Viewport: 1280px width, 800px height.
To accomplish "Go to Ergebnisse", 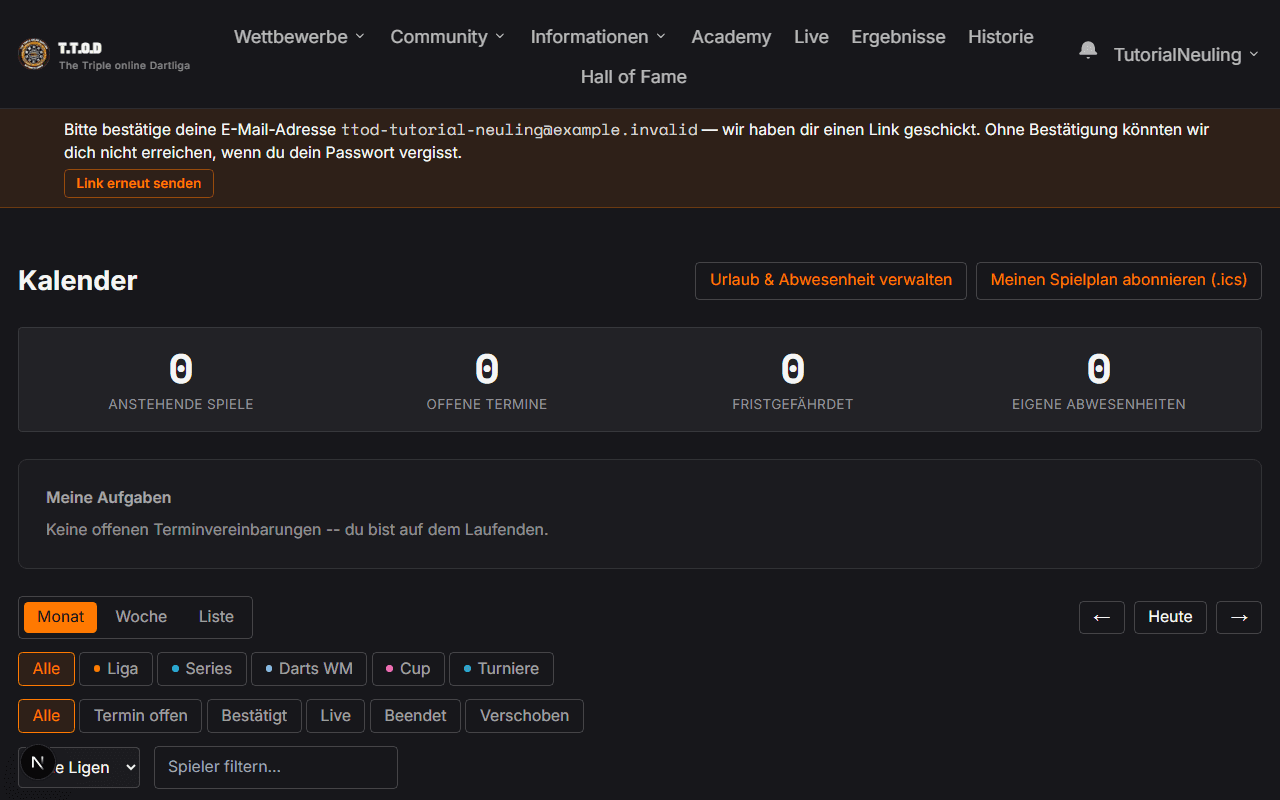I will [x=898, y=37].
